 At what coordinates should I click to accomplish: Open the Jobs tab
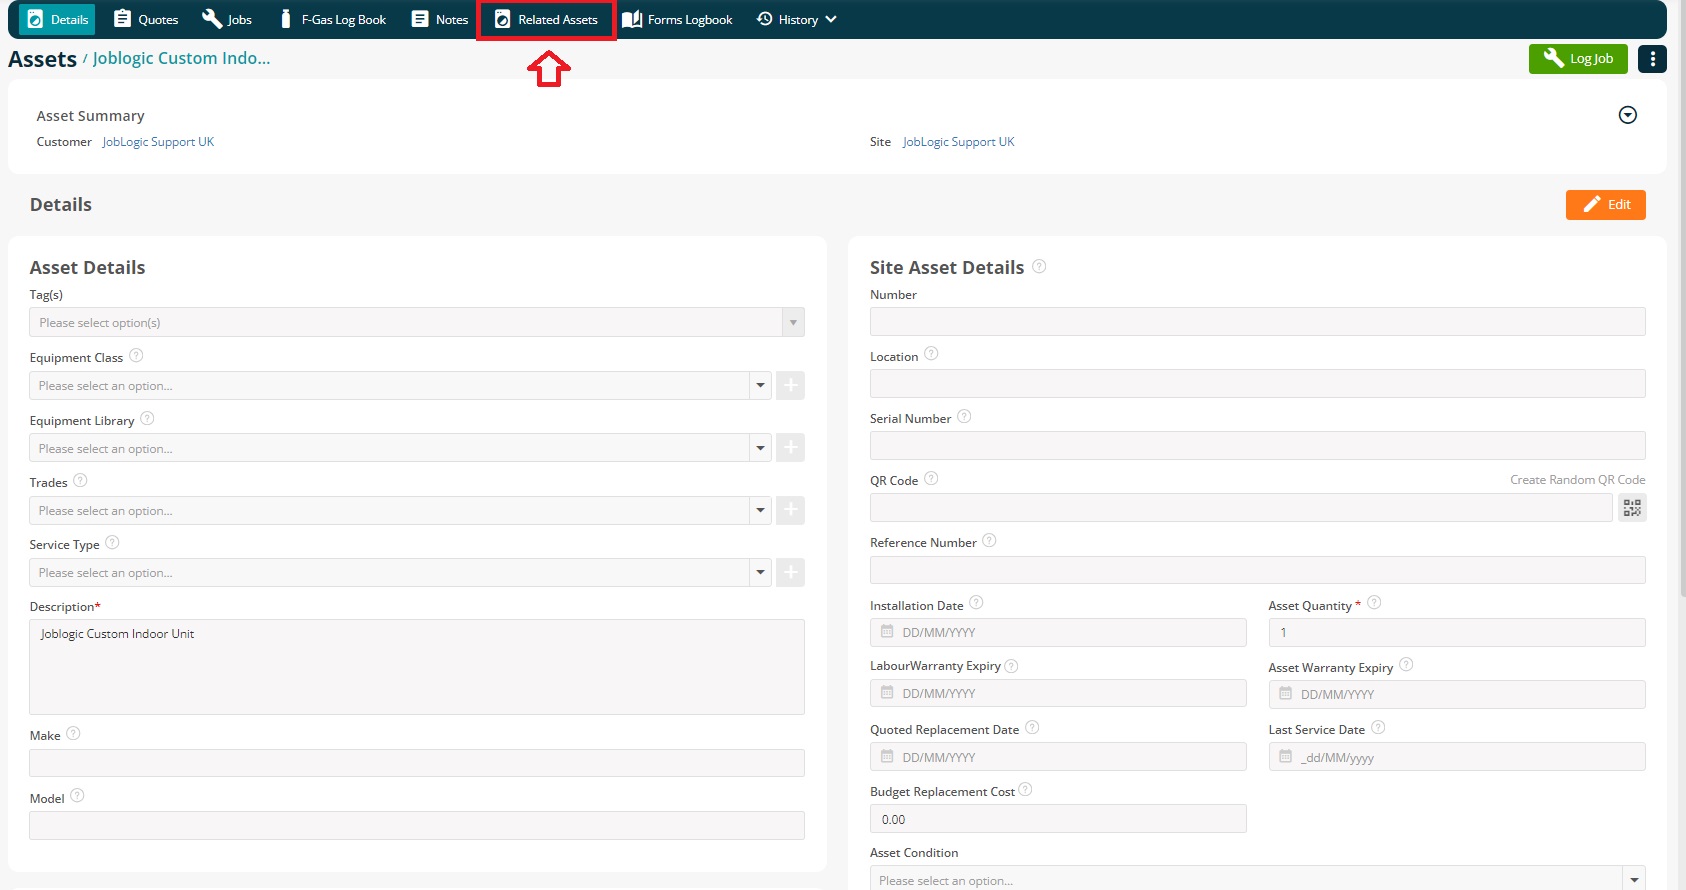[x=227, y=19]
